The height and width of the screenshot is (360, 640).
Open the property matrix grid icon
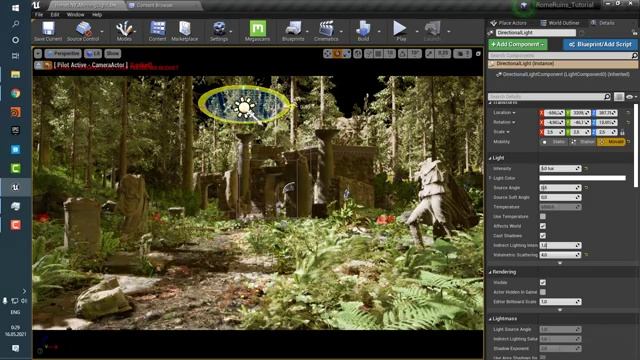[619, 97]
